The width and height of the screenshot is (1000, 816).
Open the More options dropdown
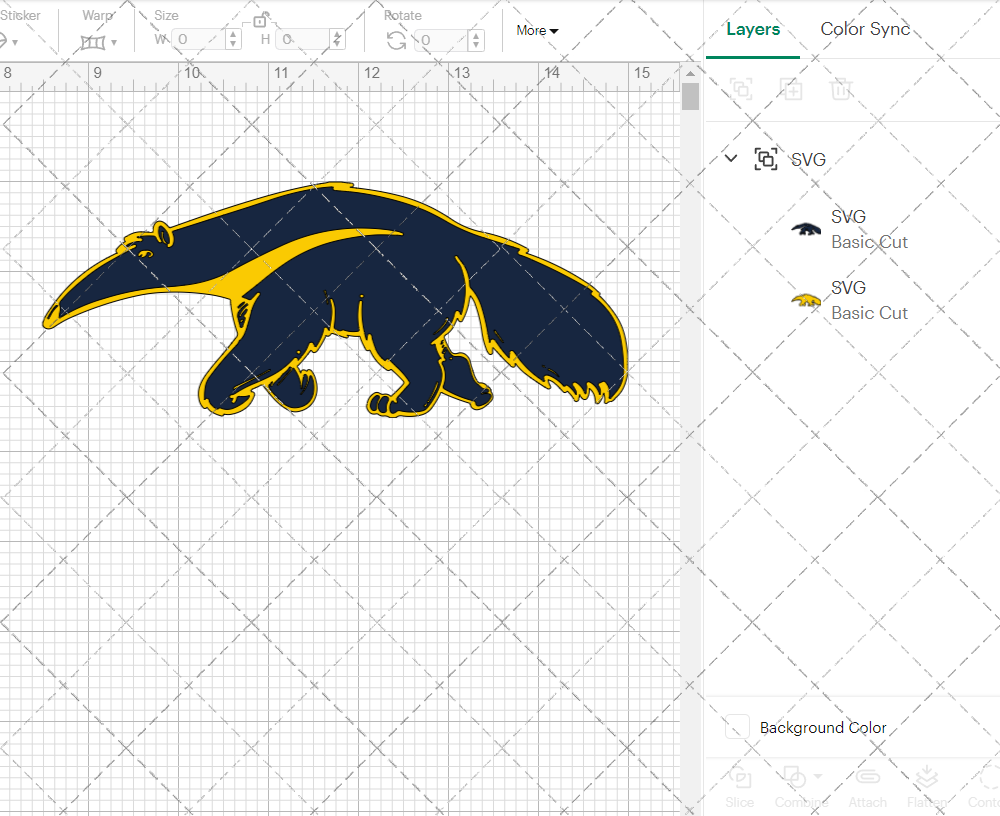click(x=537, y=30)
